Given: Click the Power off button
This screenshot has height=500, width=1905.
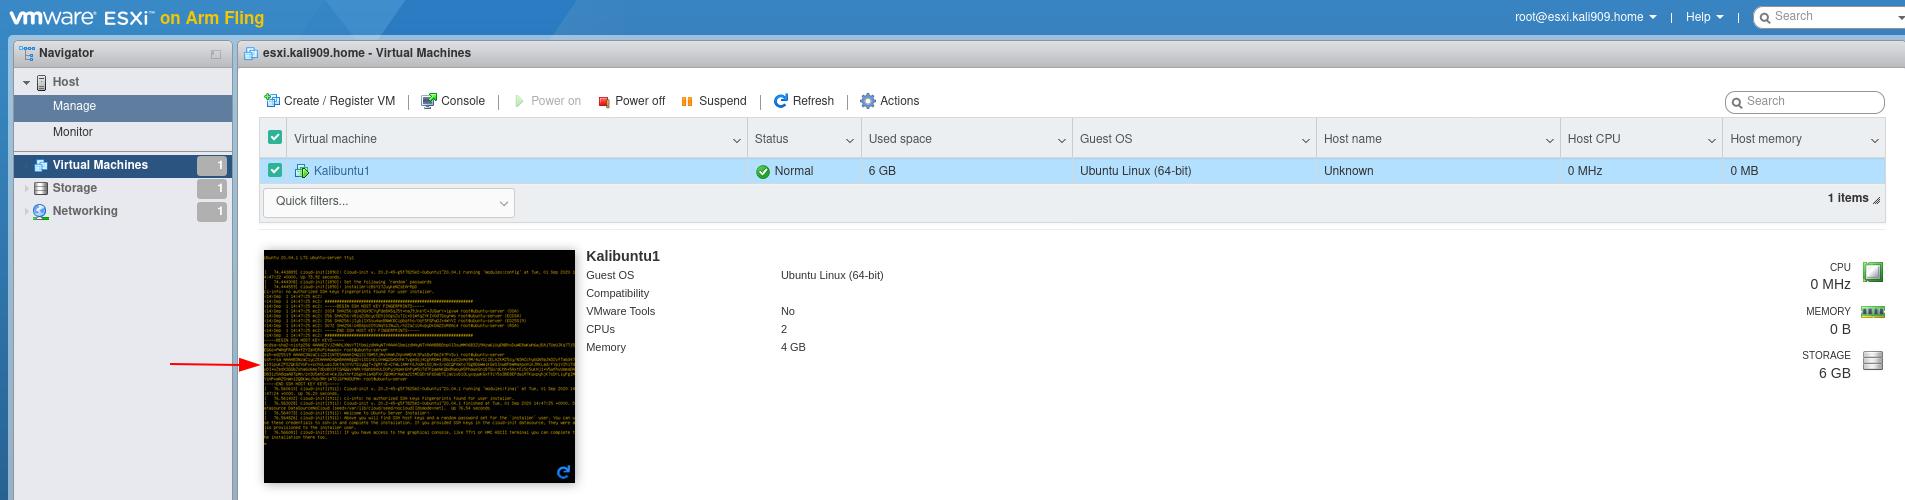Looking at the screenshot, I should coord(631,101).
